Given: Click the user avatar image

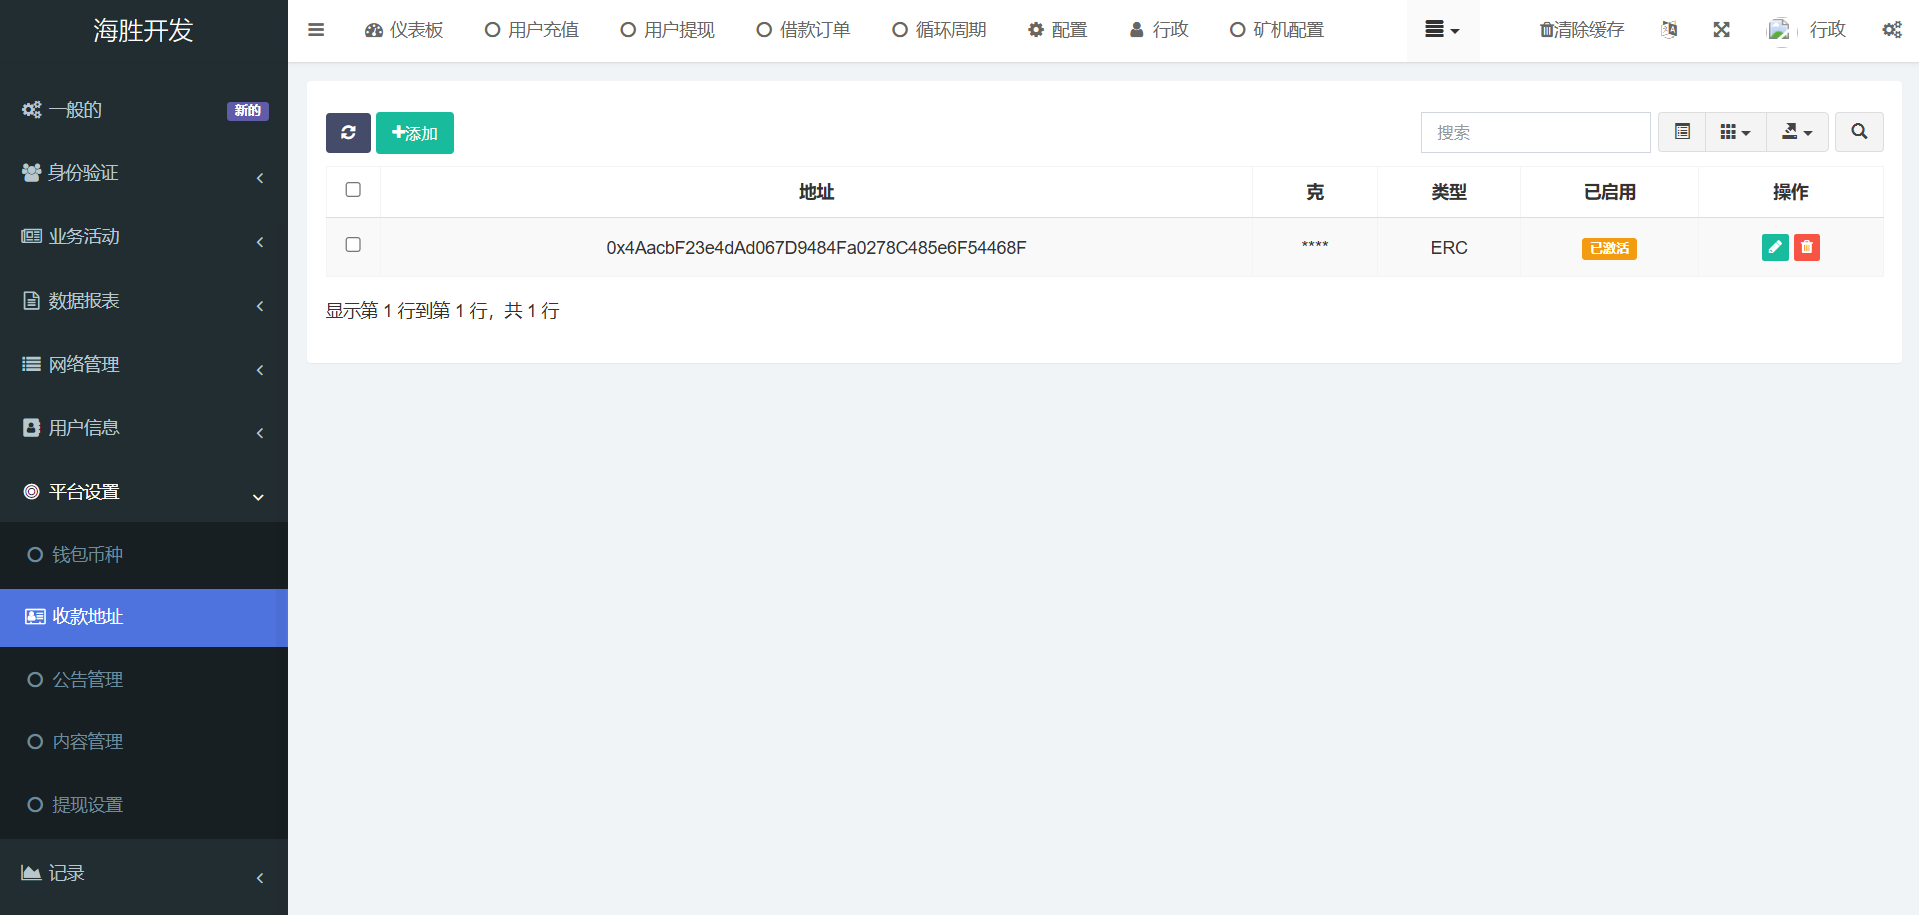Looking at the screenshot, I should [x=1779, y=30].
